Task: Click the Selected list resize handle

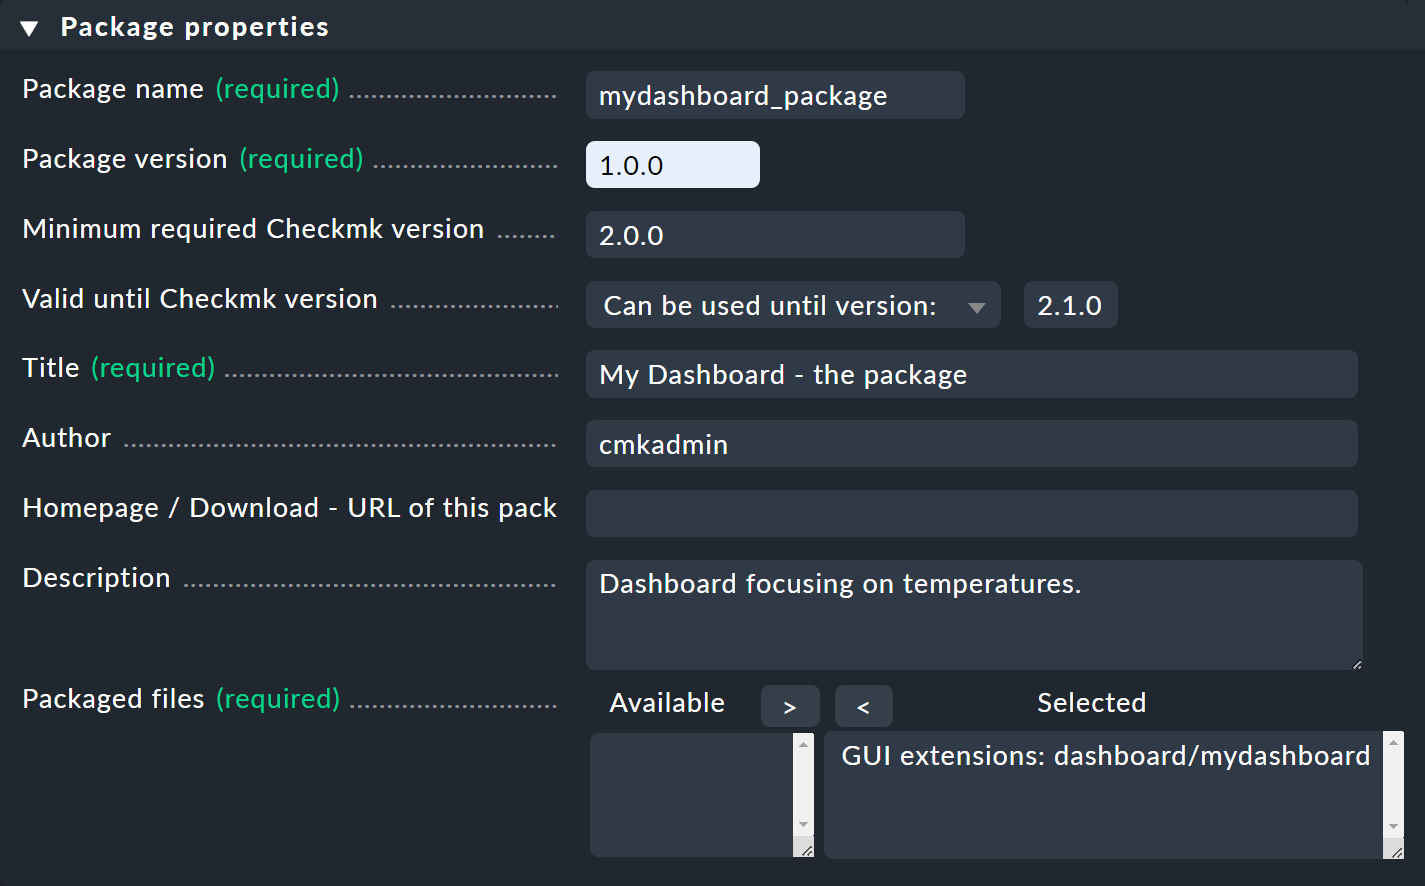Action: pyautogui.click(x=1396, y=851)
